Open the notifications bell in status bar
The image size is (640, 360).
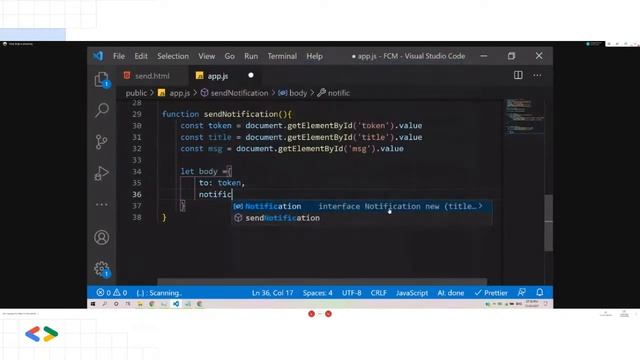point(540,292)
